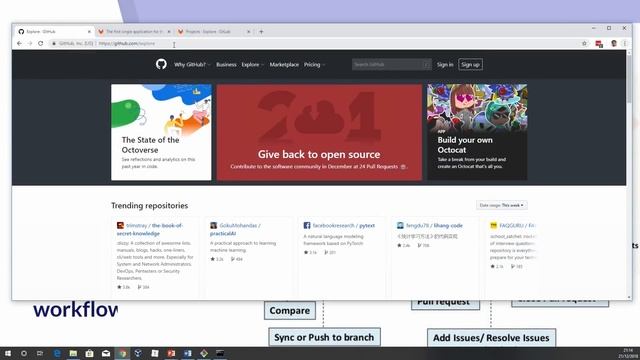This screenshot has height=360, width=640.
Task: Click the browser address bar URL
Action: pyautogui.click(x=127, y=43)
